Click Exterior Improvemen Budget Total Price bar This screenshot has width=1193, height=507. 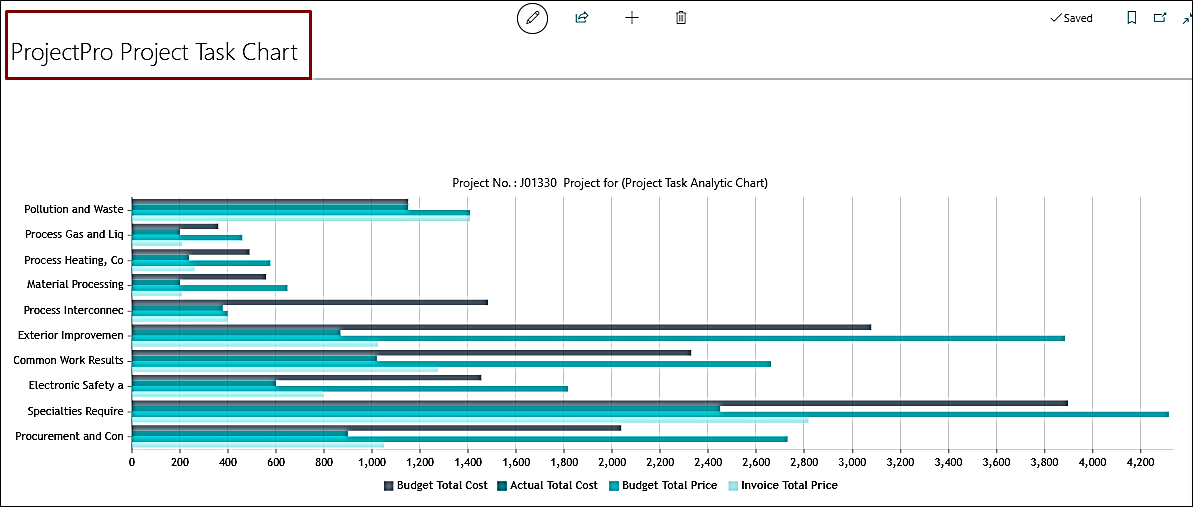point(598,338)
